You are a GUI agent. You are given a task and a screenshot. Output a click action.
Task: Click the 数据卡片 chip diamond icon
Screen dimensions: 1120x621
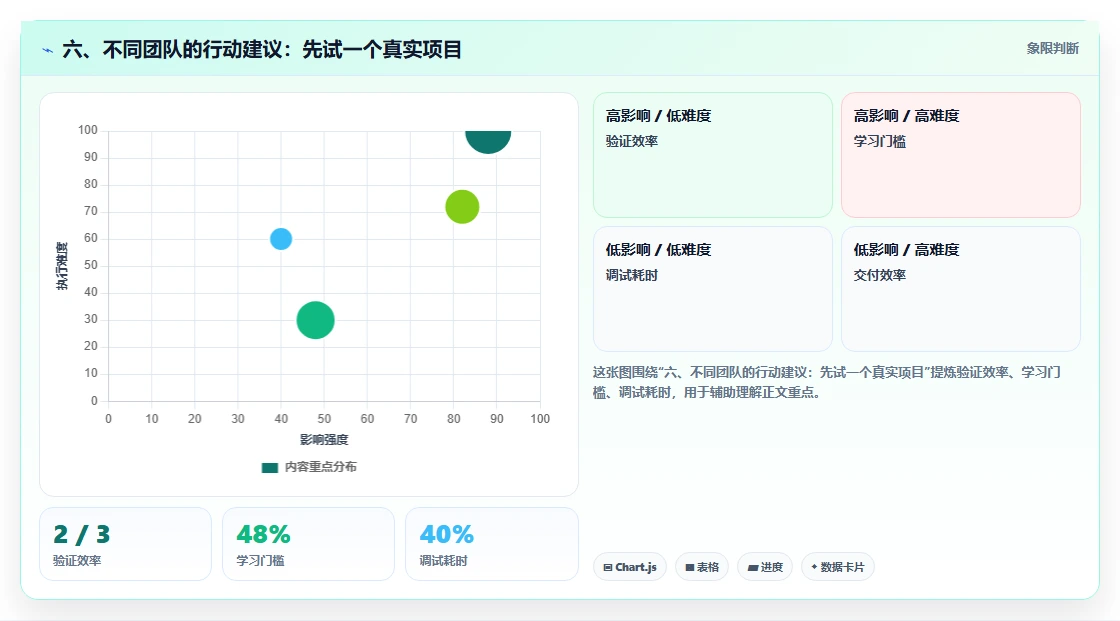click(x=814, y=567)
